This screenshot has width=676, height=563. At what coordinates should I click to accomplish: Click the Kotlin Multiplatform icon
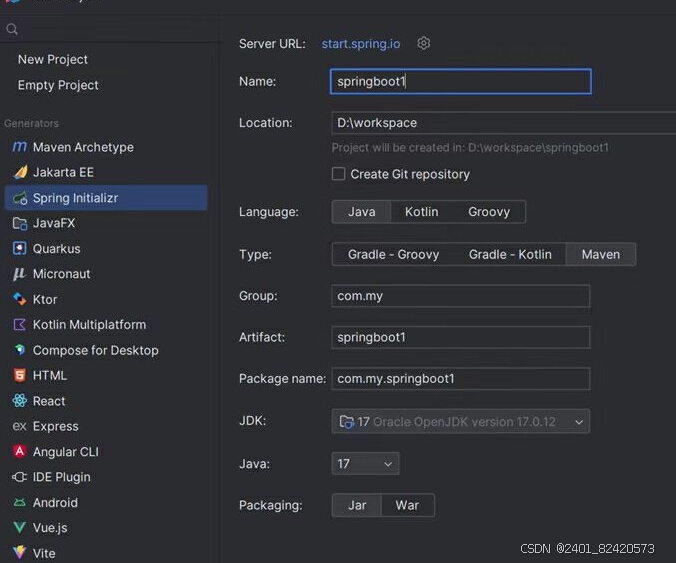coord(19,325)
